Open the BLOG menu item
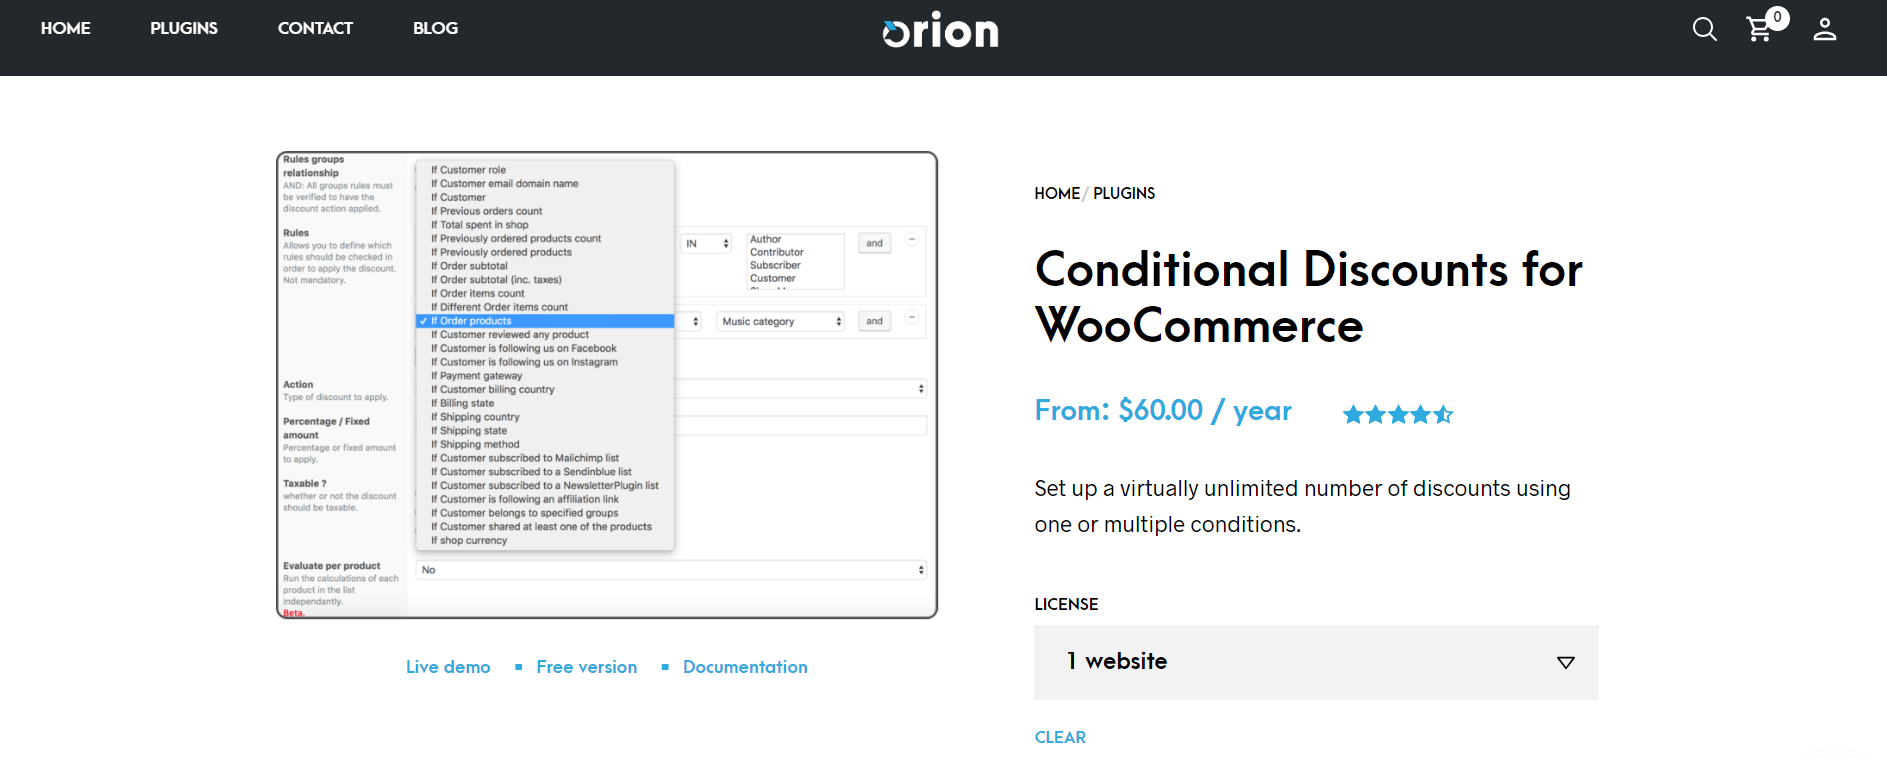Image resolution: width=1887 pixels, height=758 pixels. 435,28
